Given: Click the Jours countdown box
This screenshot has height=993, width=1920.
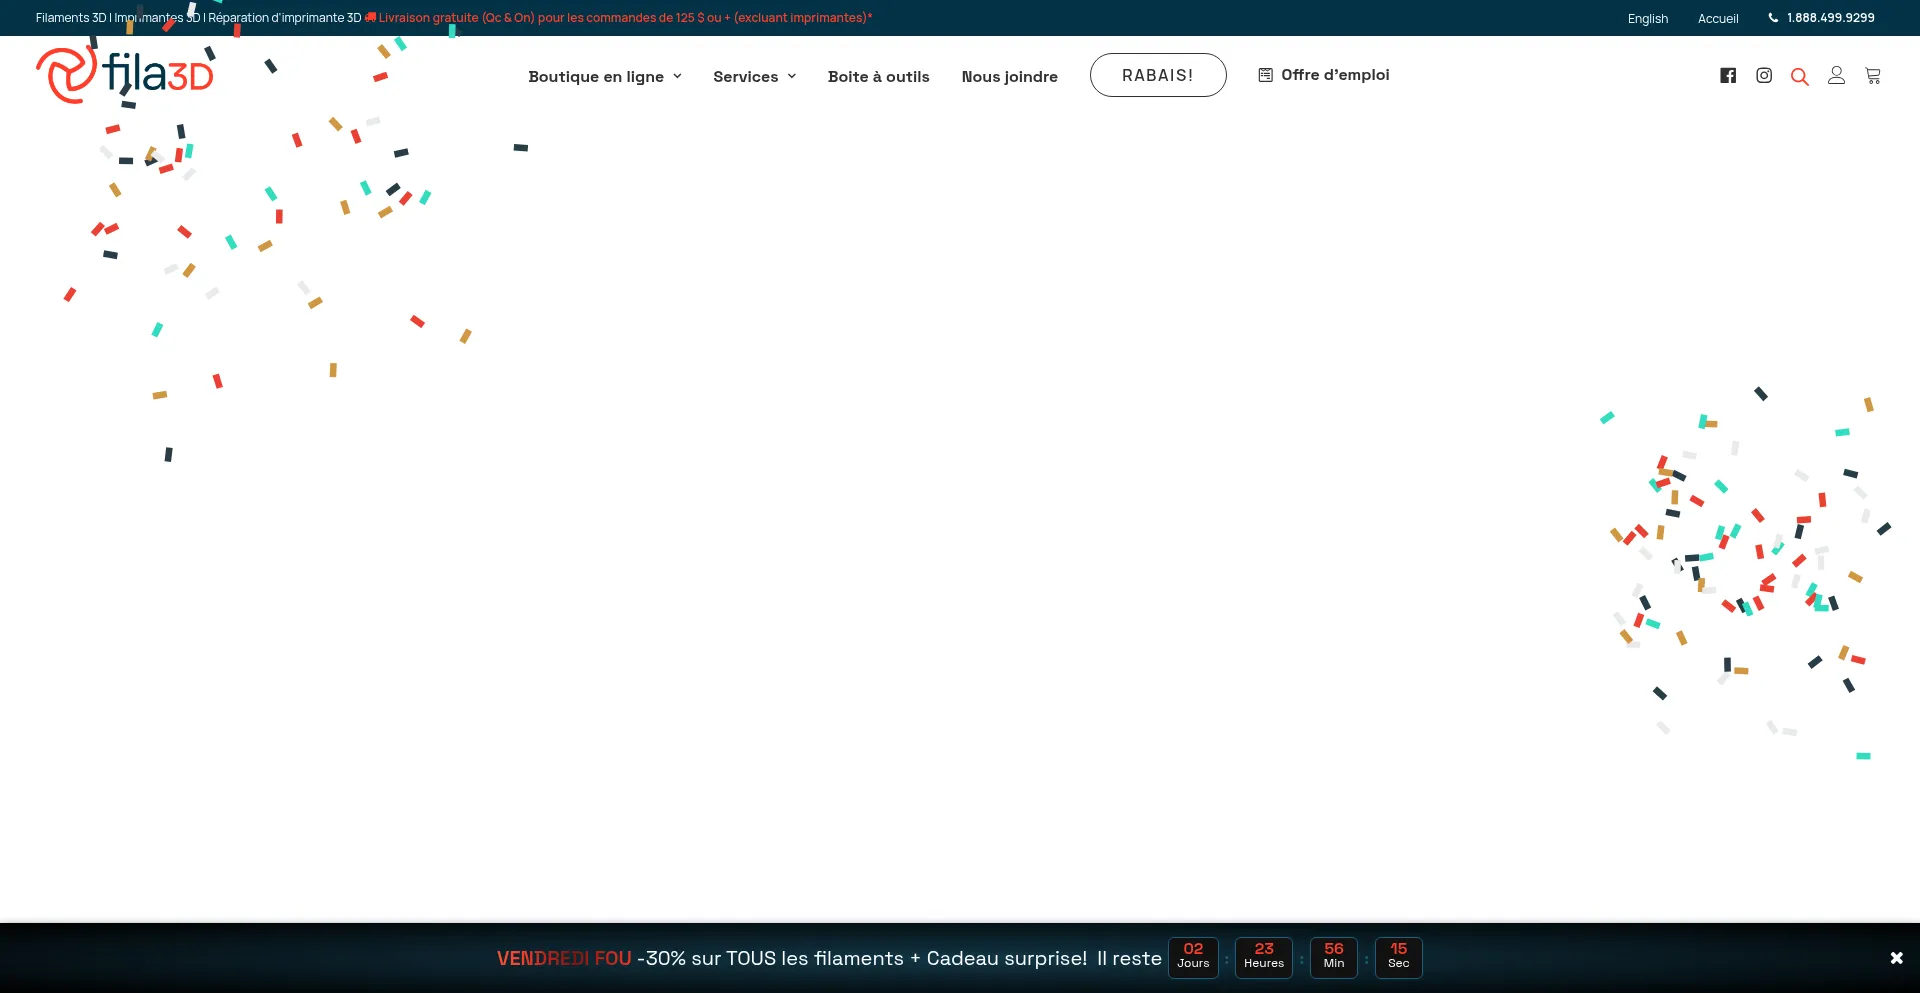Looking at the screenshot, I should (1193, 957).
